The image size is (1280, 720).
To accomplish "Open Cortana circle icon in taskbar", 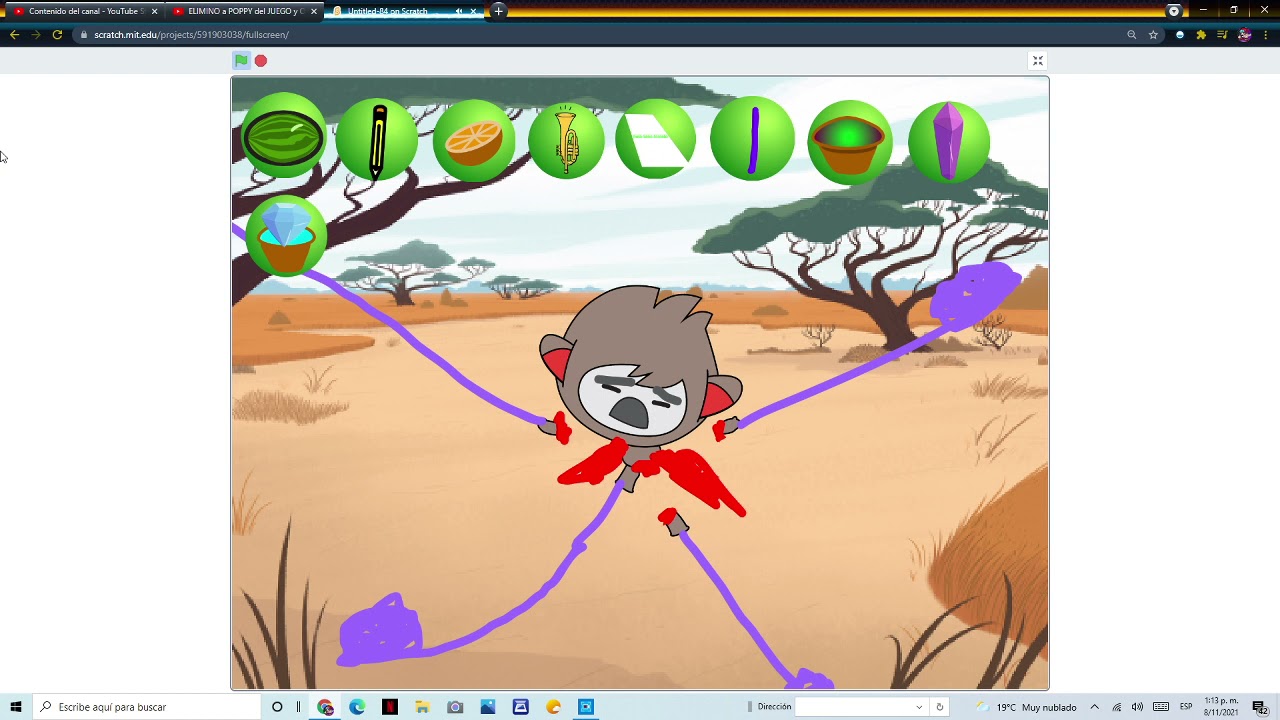I will [x=277, y=707].
